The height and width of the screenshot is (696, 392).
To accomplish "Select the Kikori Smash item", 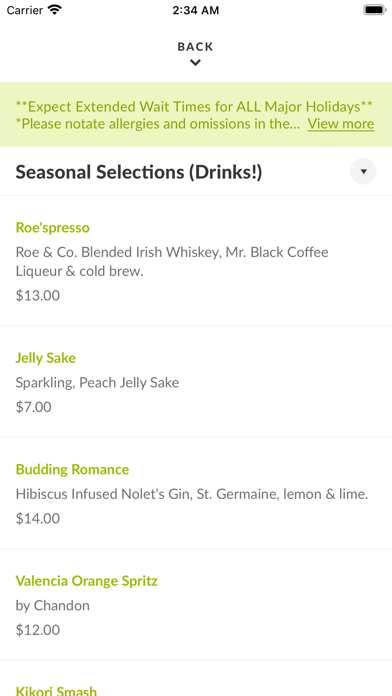I will pyautogui.click(x=56, y=690).
